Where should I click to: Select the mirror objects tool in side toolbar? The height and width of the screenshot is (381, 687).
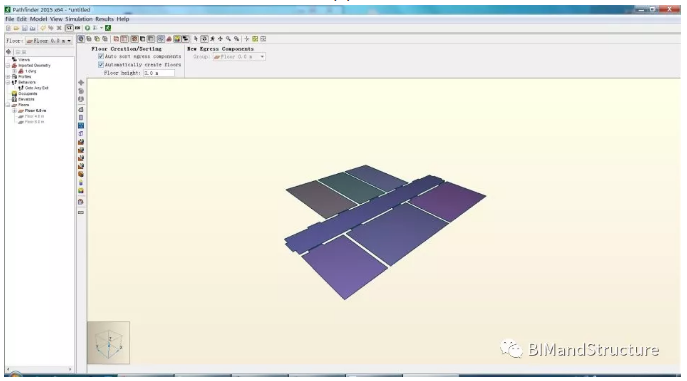click(81, 99)
